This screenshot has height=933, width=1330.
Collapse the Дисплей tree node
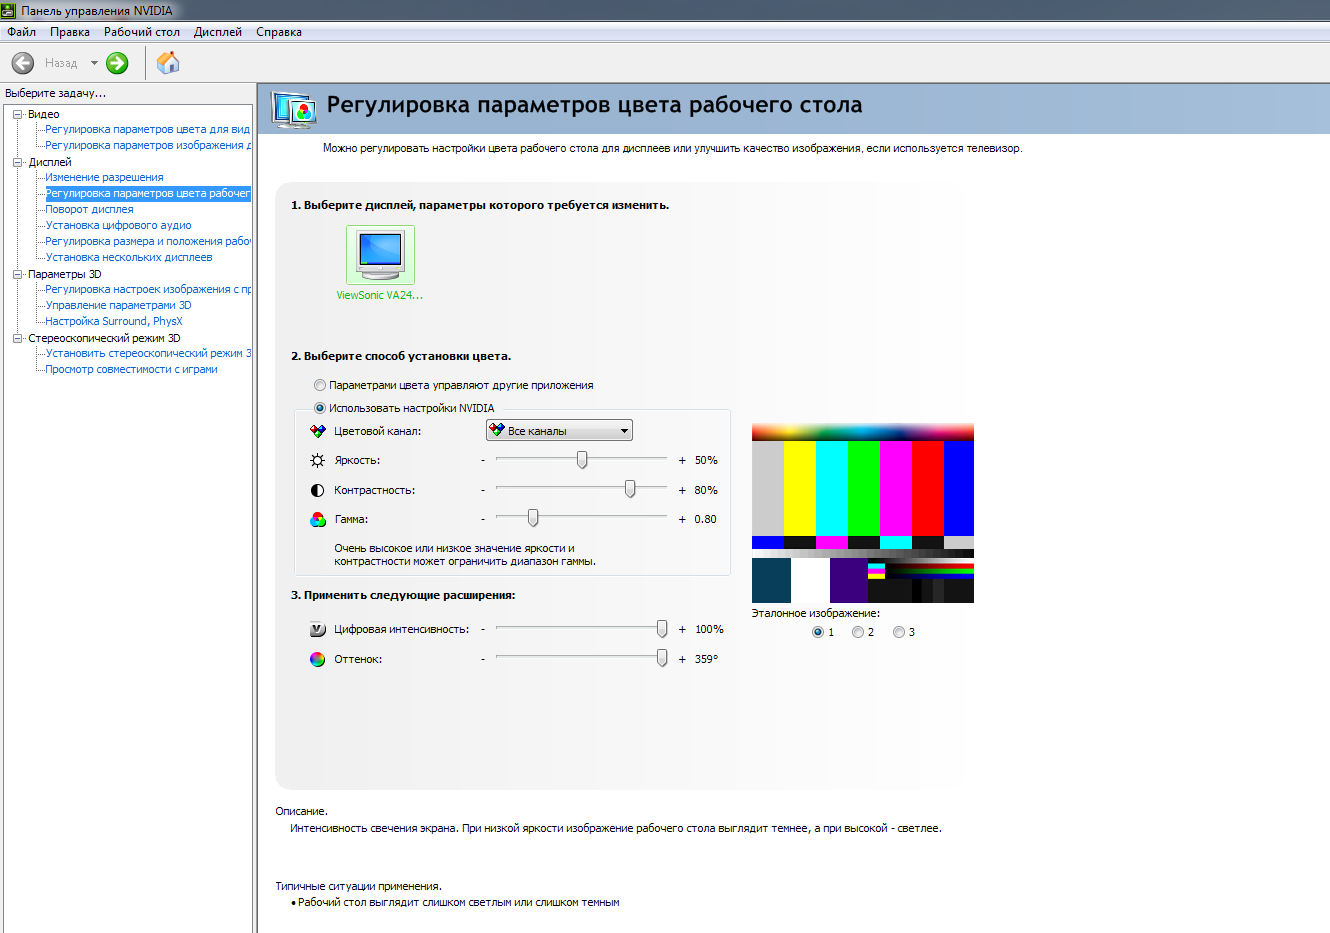tap(17, 162)
